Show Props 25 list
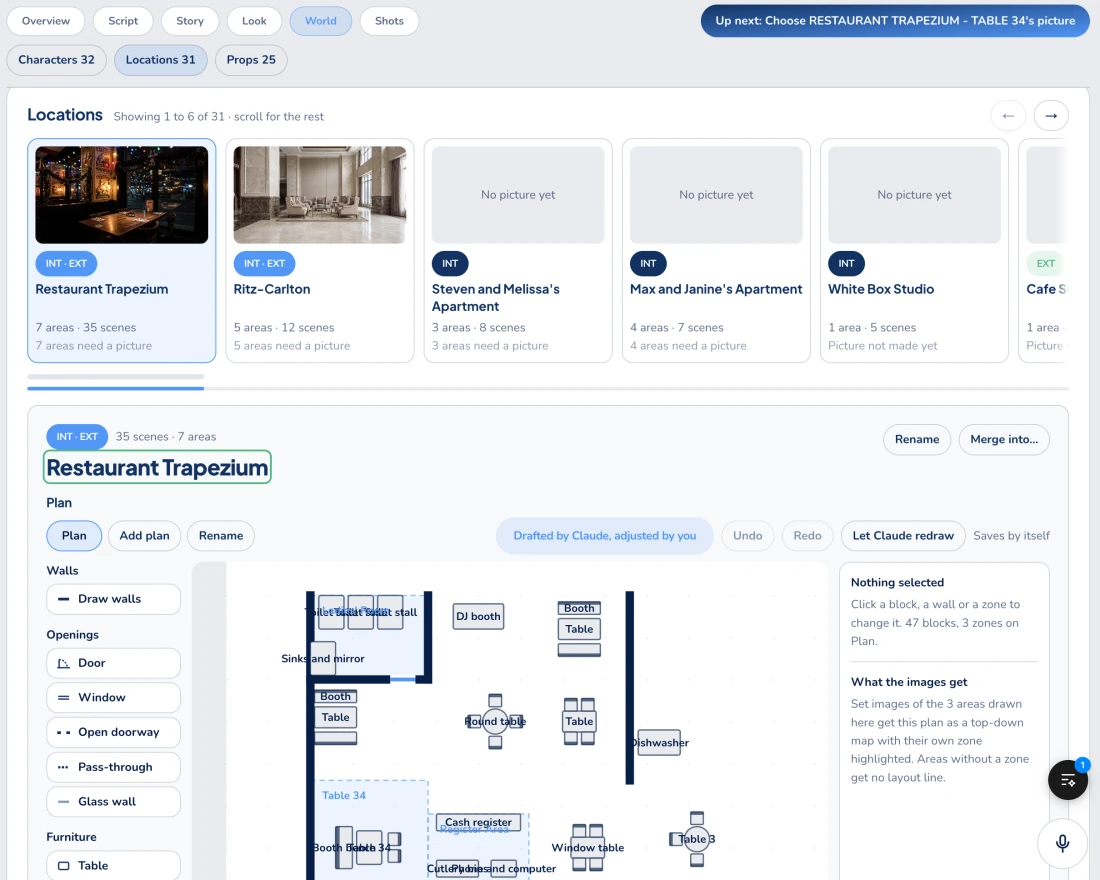Image resolution: width=1100 pixels, height=880 pixels. (251, 60)
